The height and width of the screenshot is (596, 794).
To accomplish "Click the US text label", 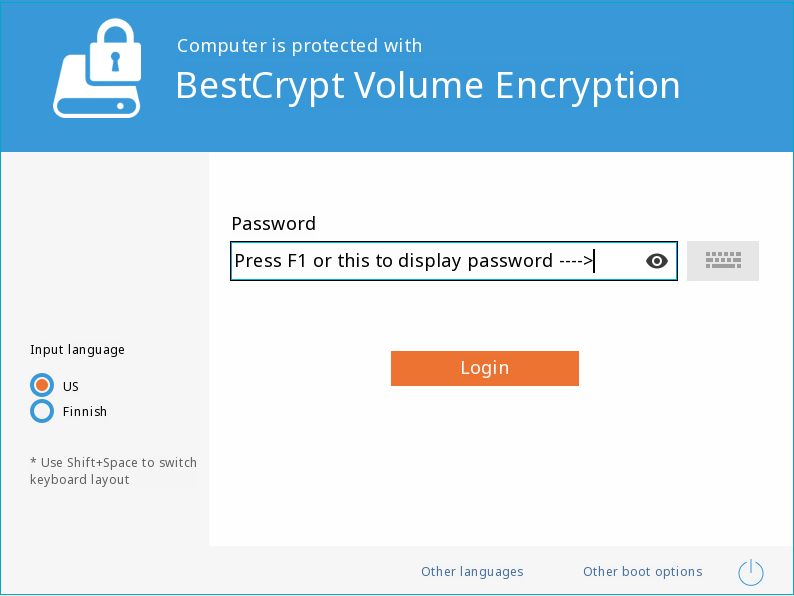I will pyautogui.click(x=70, y=386).
